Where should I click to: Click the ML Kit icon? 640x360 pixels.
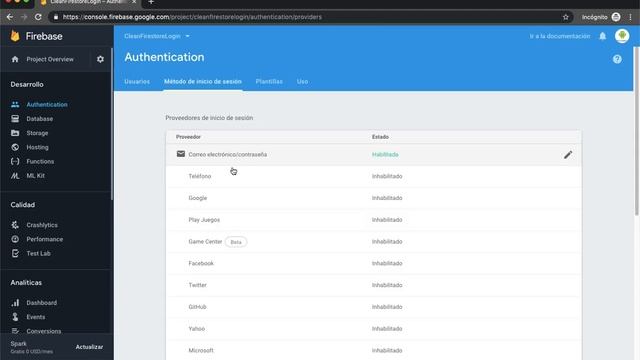pyautogui.click(x=15, y=176)
